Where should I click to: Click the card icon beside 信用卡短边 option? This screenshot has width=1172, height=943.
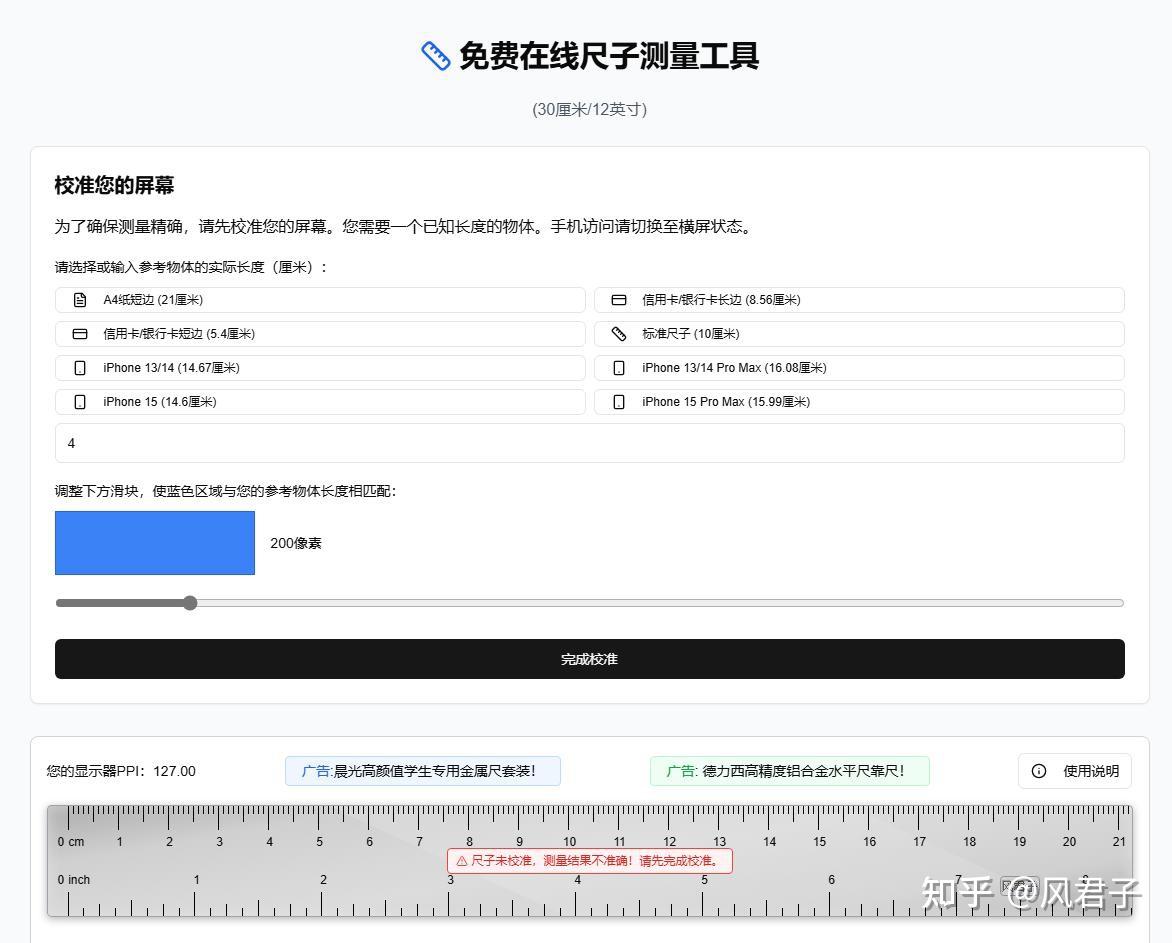pyautogui.click(x=80, y=333)
